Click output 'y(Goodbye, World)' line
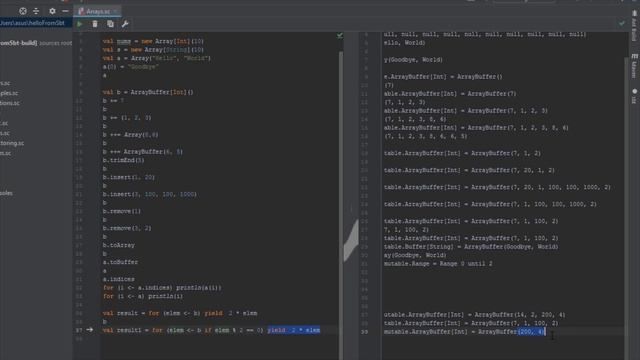This screenshot has width=640, height=360. pos(413,60)
